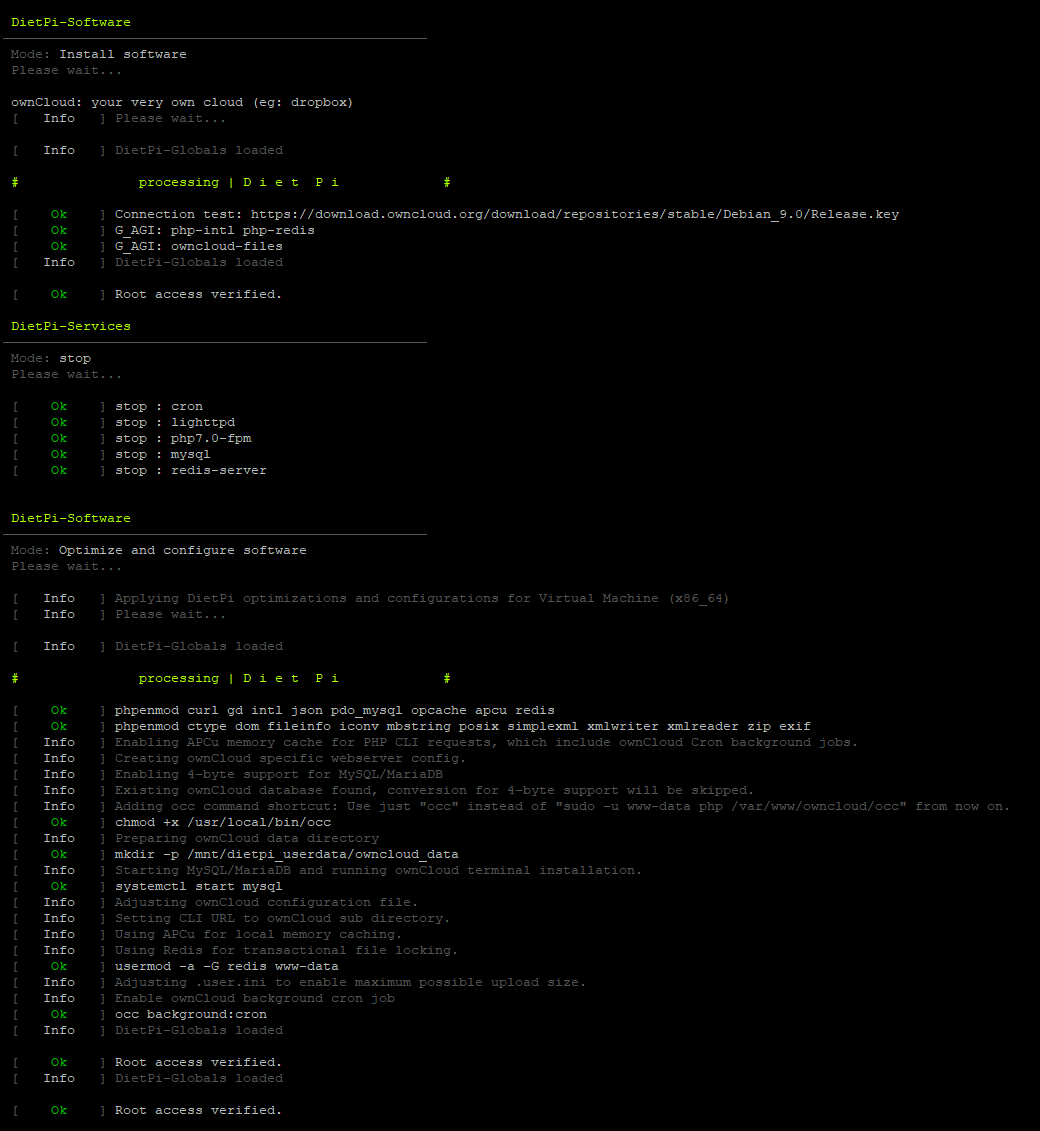Click 'phpenmod ctype dom fileinfo' line
This screenshot has height=1131, width=1040.
[x=463, y=726]
